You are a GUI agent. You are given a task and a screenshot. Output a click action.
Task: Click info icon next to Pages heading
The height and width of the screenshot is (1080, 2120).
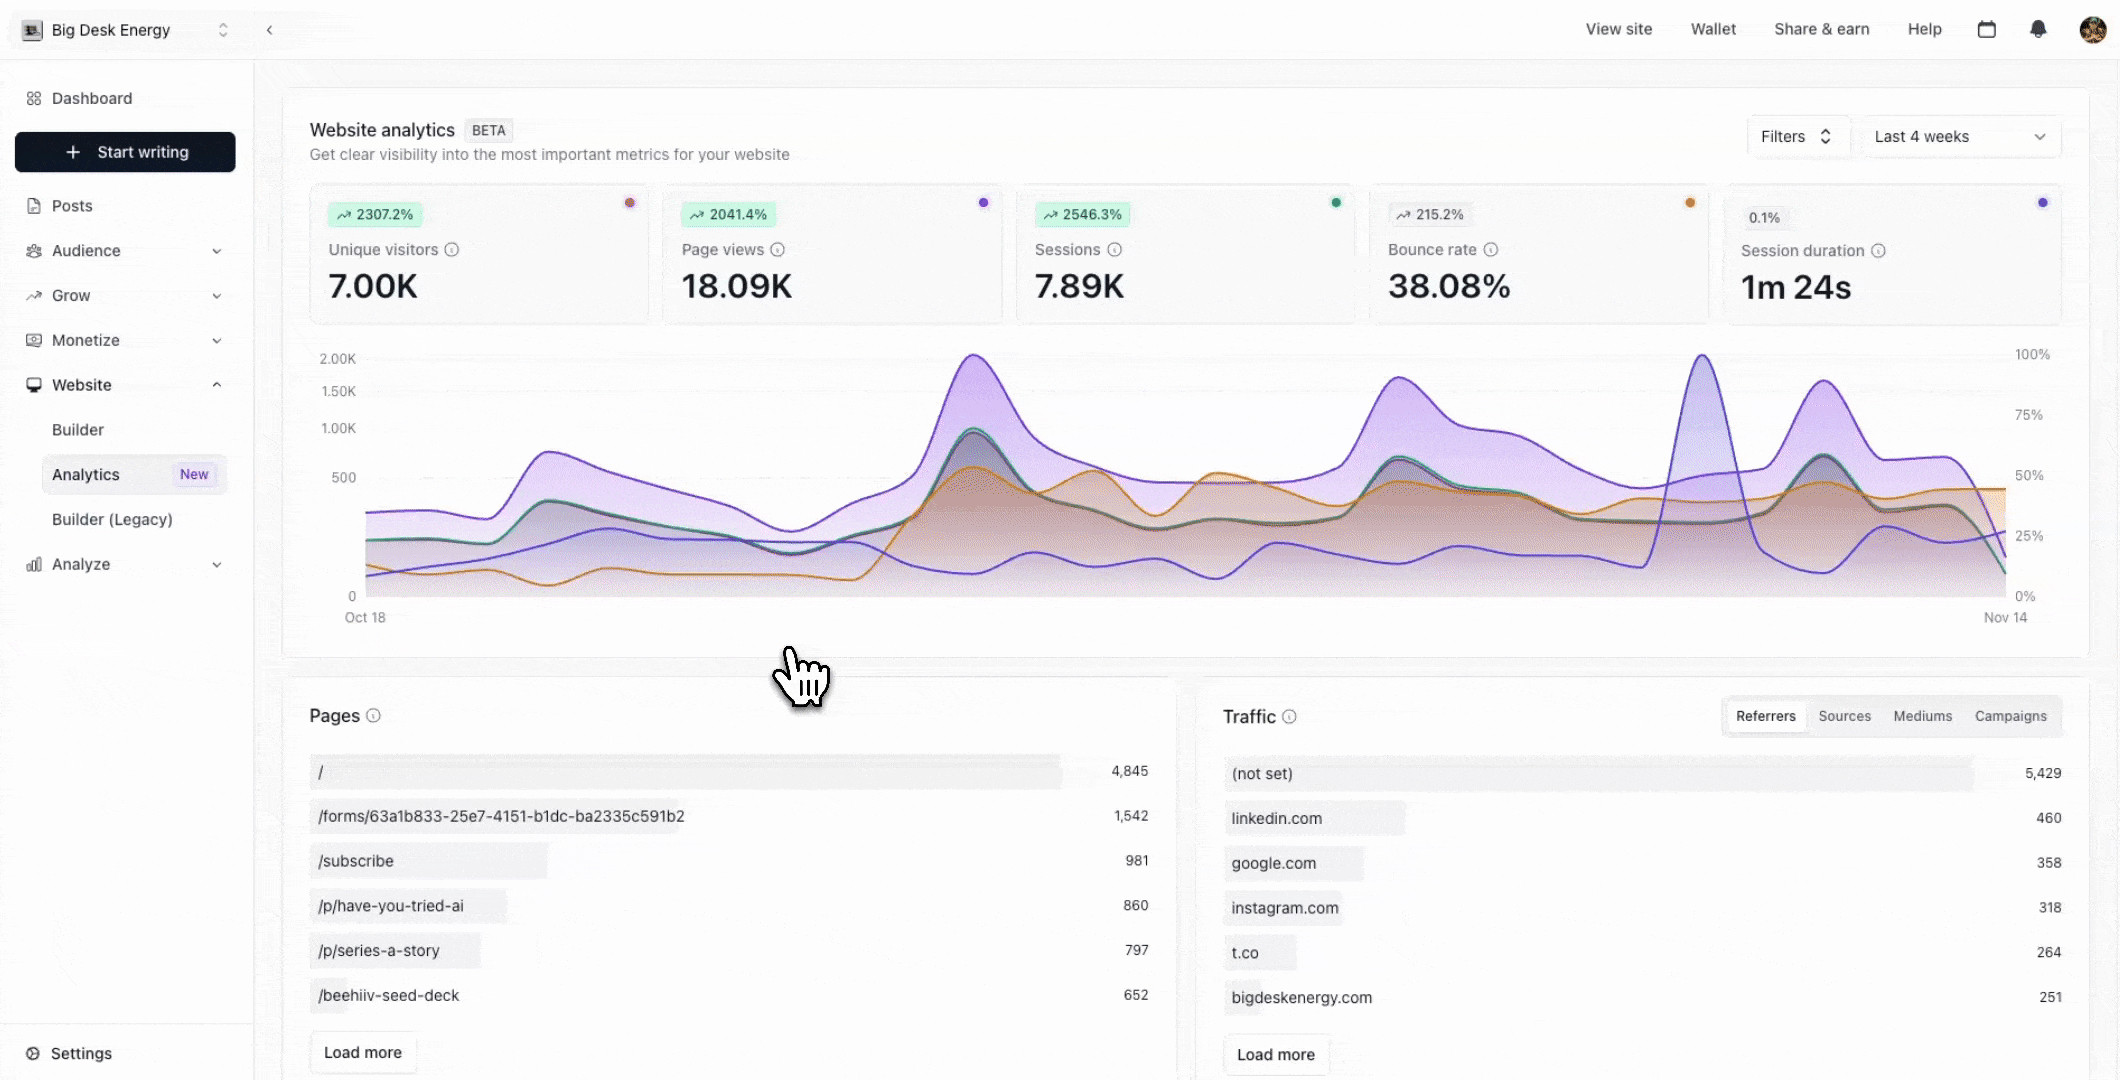[373, 716]
